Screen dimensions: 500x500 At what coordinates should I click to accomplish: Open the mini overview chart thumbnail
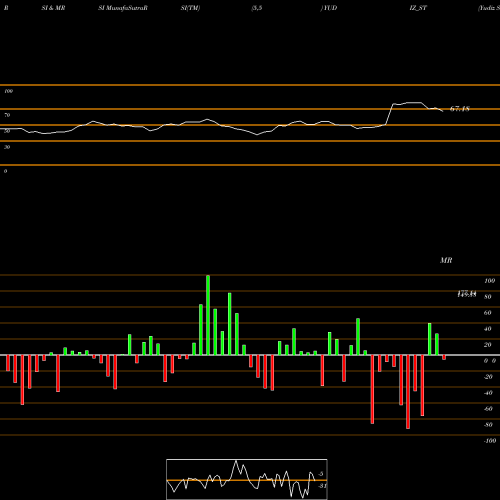(247, 479)
